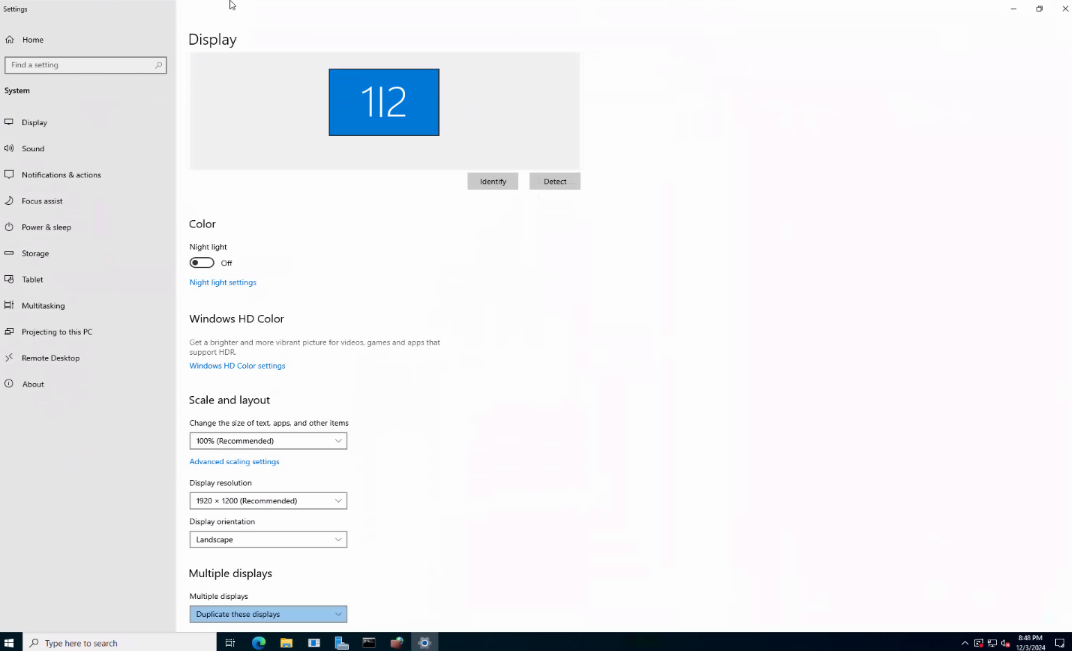Open the Multiple displays dropdown

click(268, 614)
